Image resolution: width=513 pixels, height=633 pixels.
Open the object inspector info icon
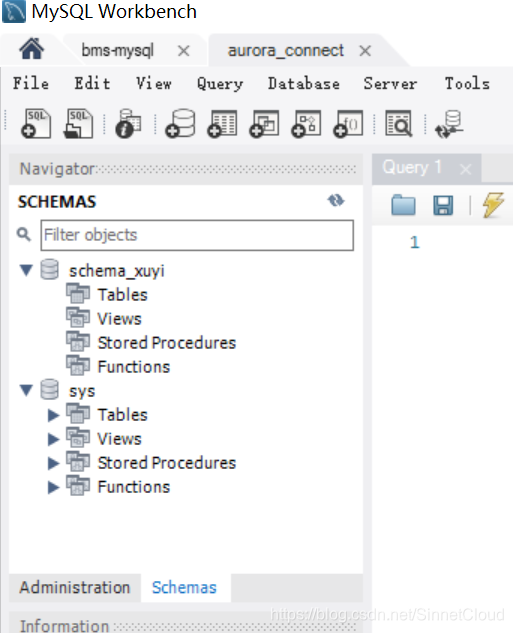(128, 124)
